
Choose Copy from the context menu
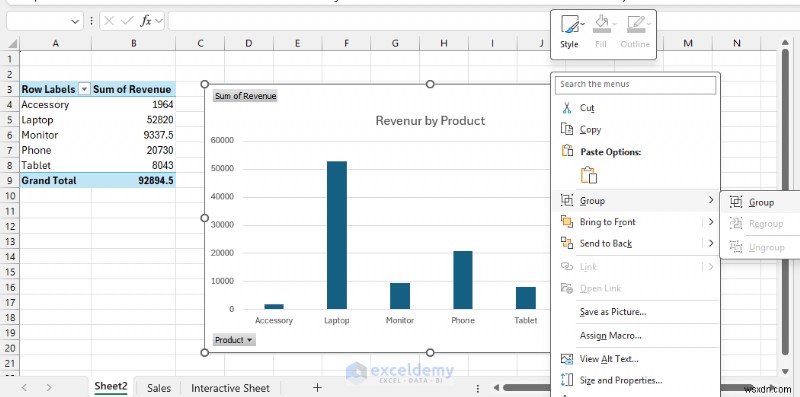pyautogui.click(x=636, y=129)
